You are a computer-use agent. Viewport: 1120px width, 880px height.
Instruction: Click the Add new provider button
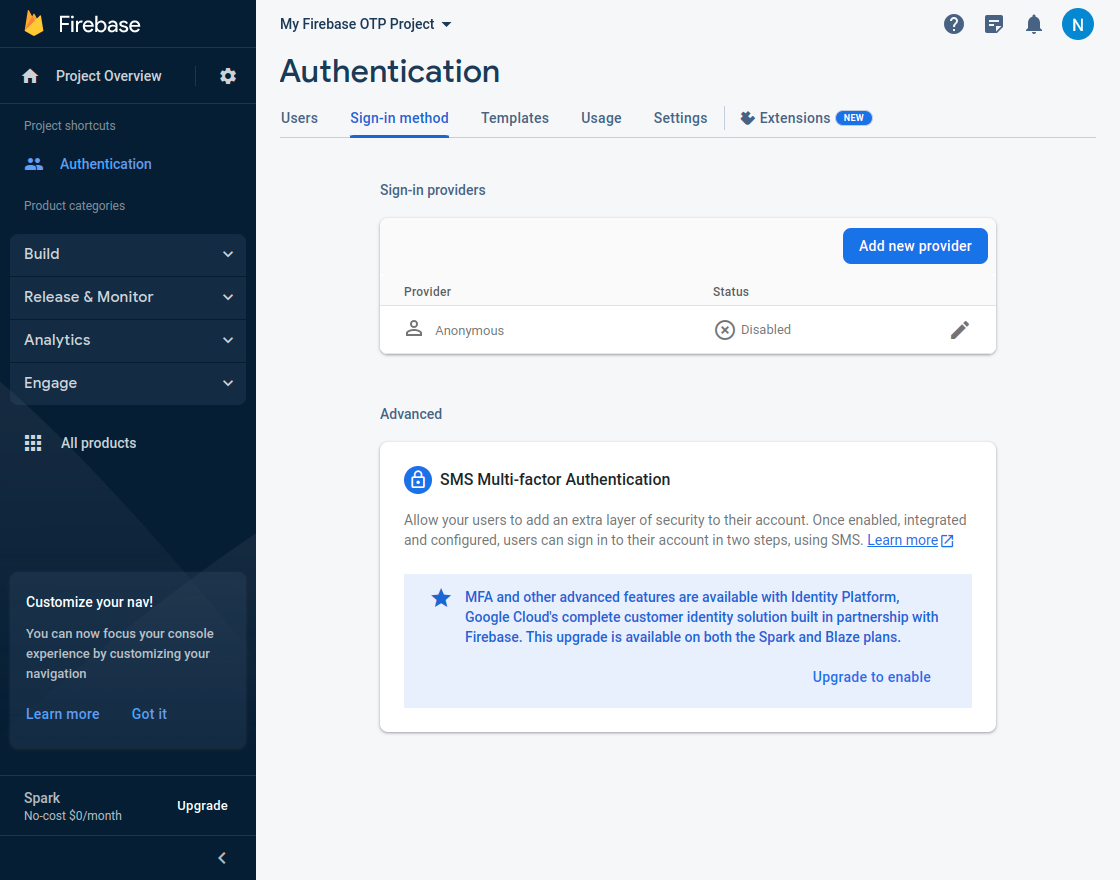(915, 246)
